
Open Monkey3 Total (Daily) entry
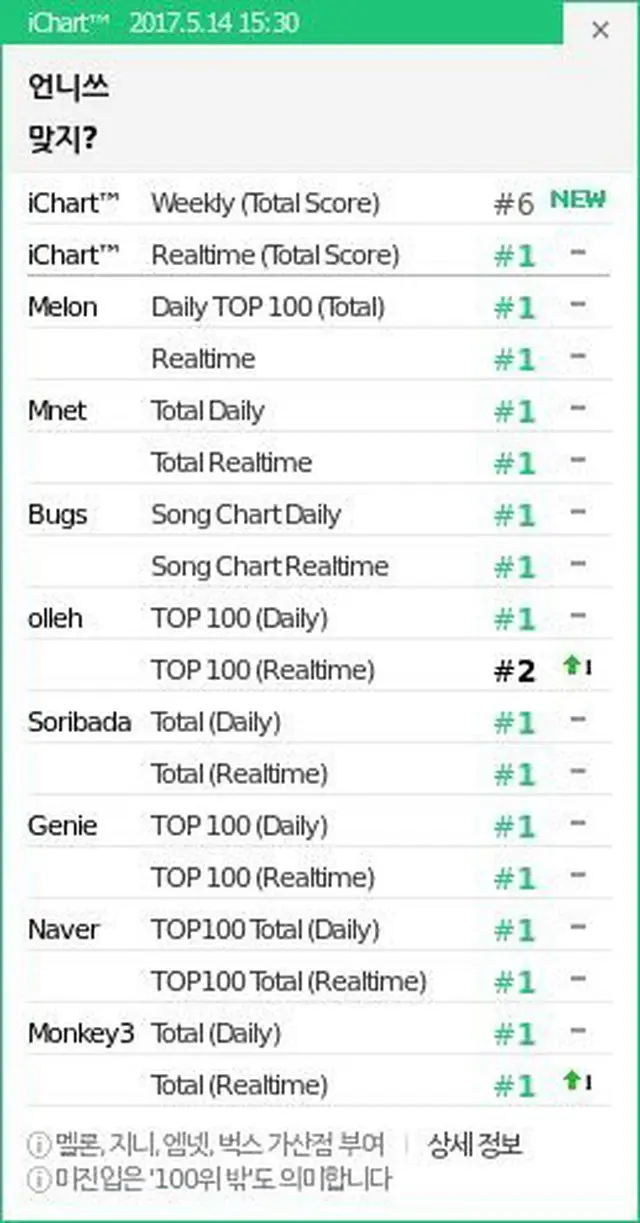click(320, 1033)
